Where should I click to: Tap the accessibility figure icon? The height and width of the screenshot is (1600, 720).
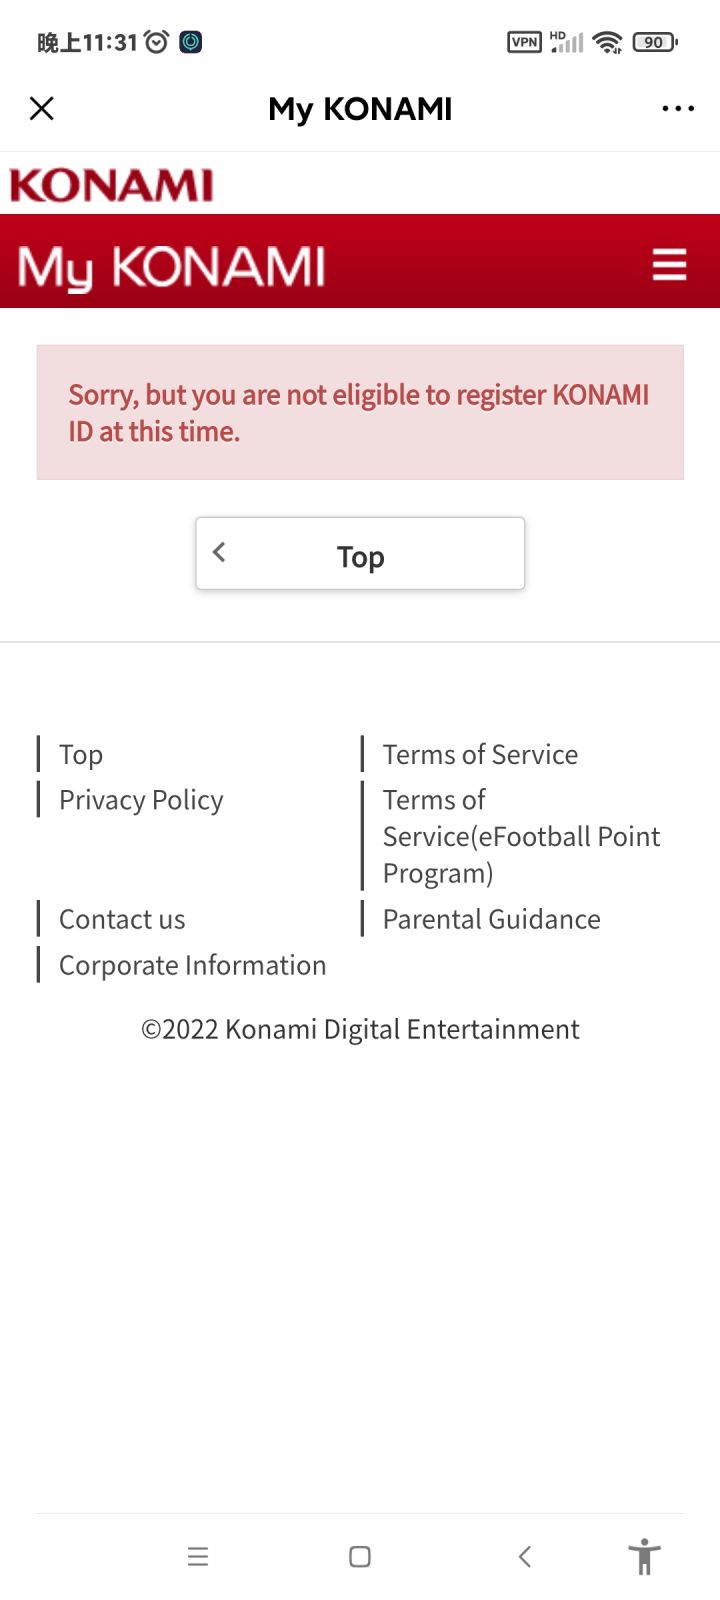pos(645,1556)
